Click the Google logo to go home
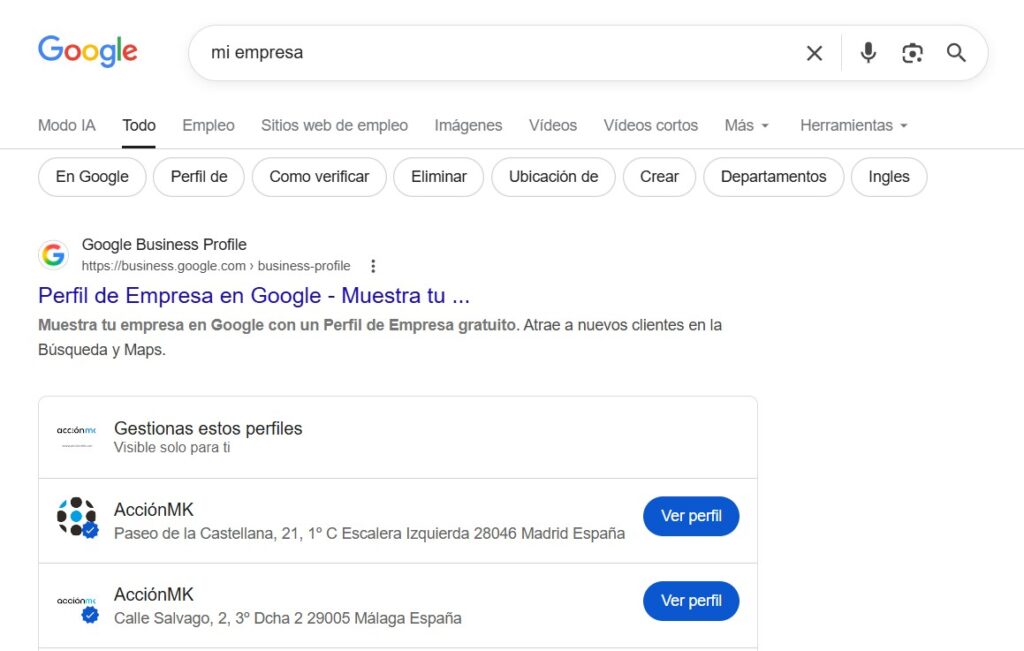 click(x=87, y=51)
